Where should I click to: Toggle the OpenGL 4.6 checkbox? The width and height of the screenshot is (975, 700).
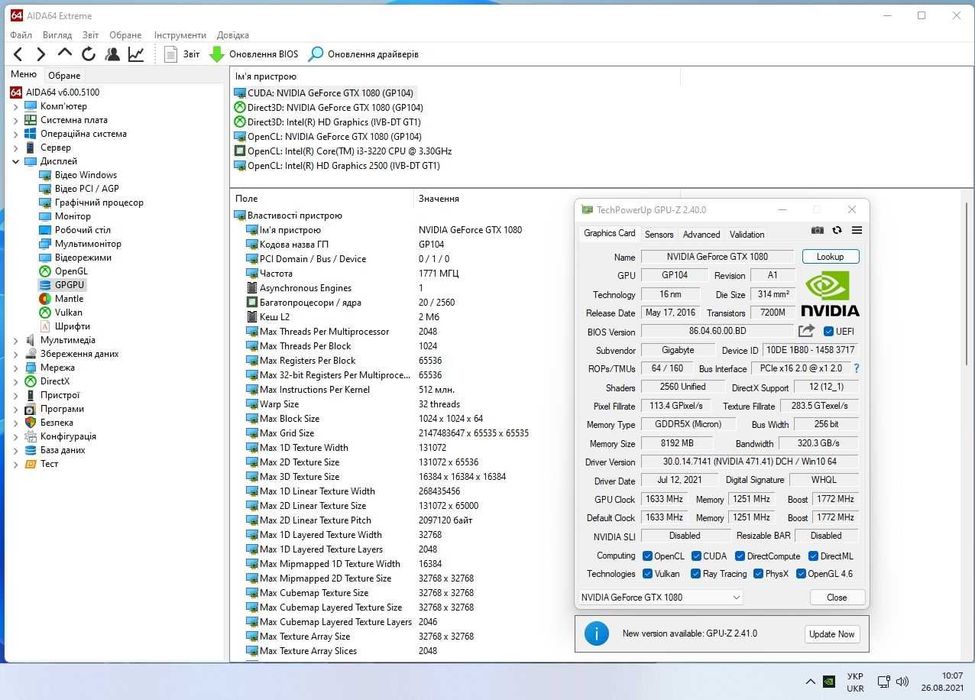[x=801, y=574]
